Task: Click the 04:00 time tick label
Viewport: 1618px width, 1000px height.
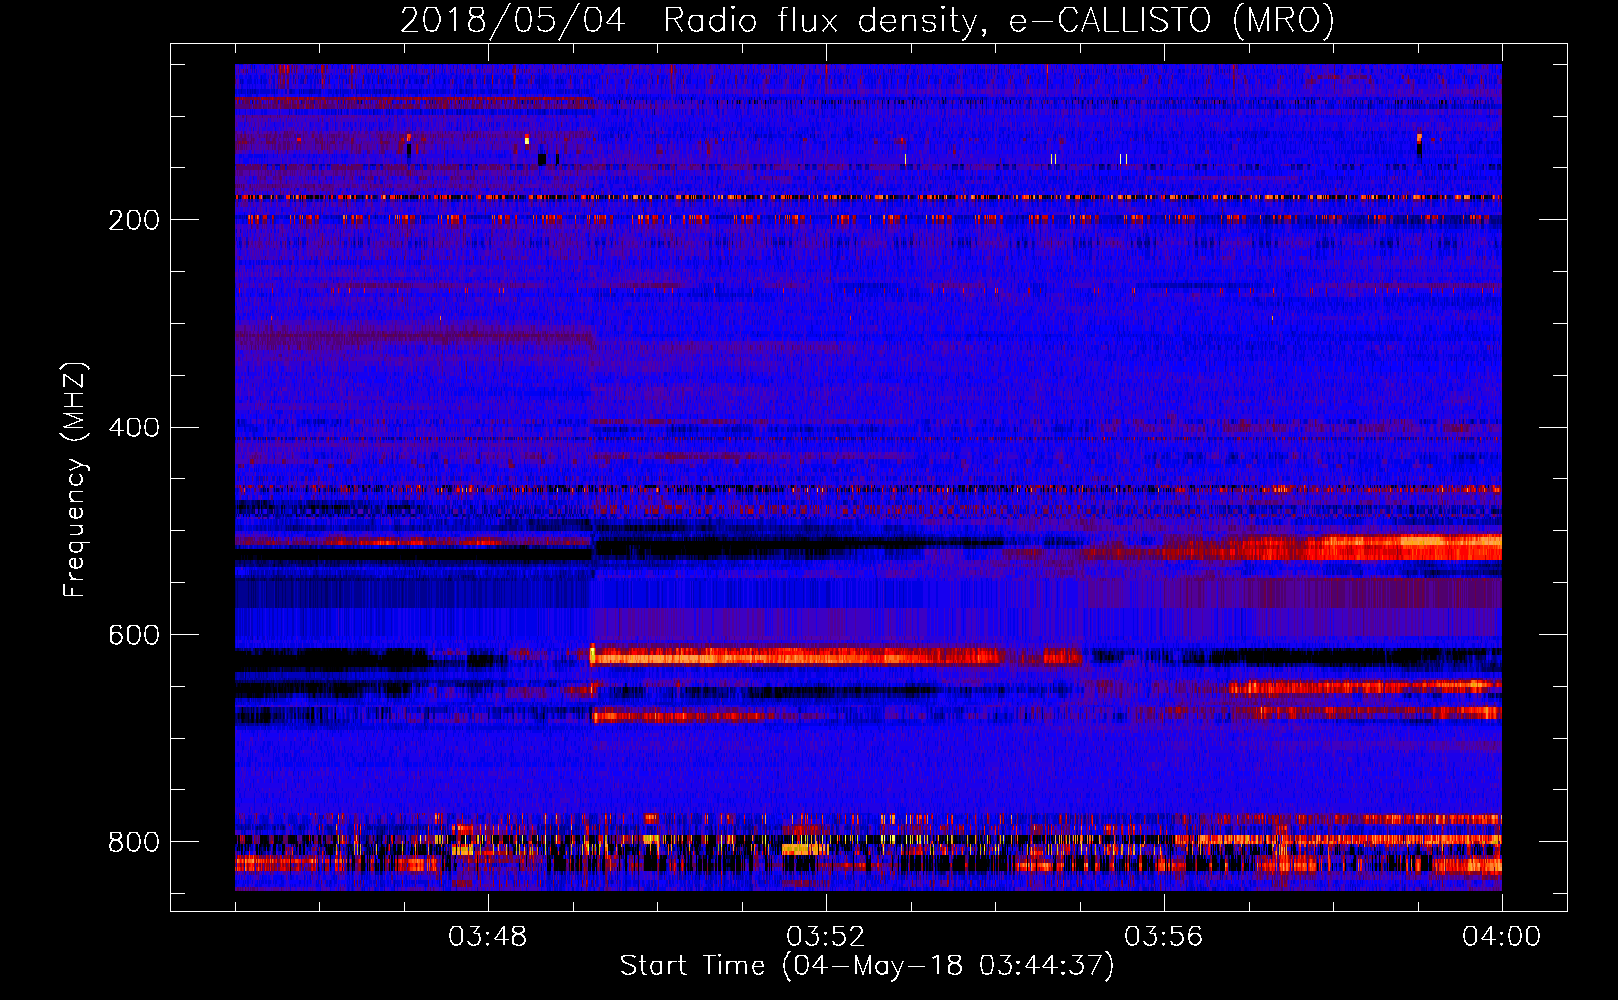Action: (x=1501, y=937)
